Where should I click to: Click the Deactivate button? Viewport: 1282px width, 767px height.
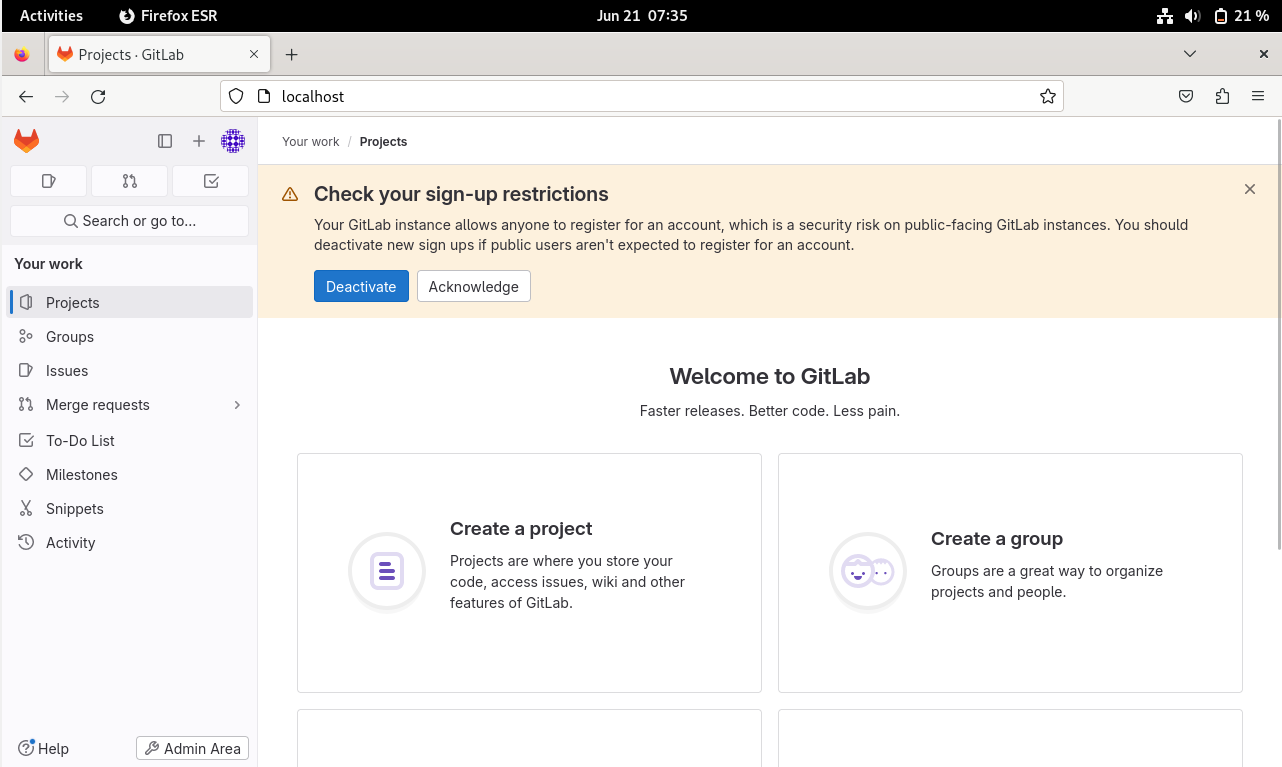pos(361,286)
